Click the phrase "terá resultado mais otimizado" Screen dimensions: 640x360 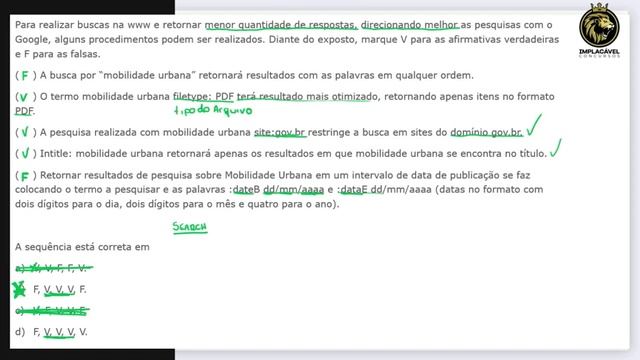click(307, 97)
